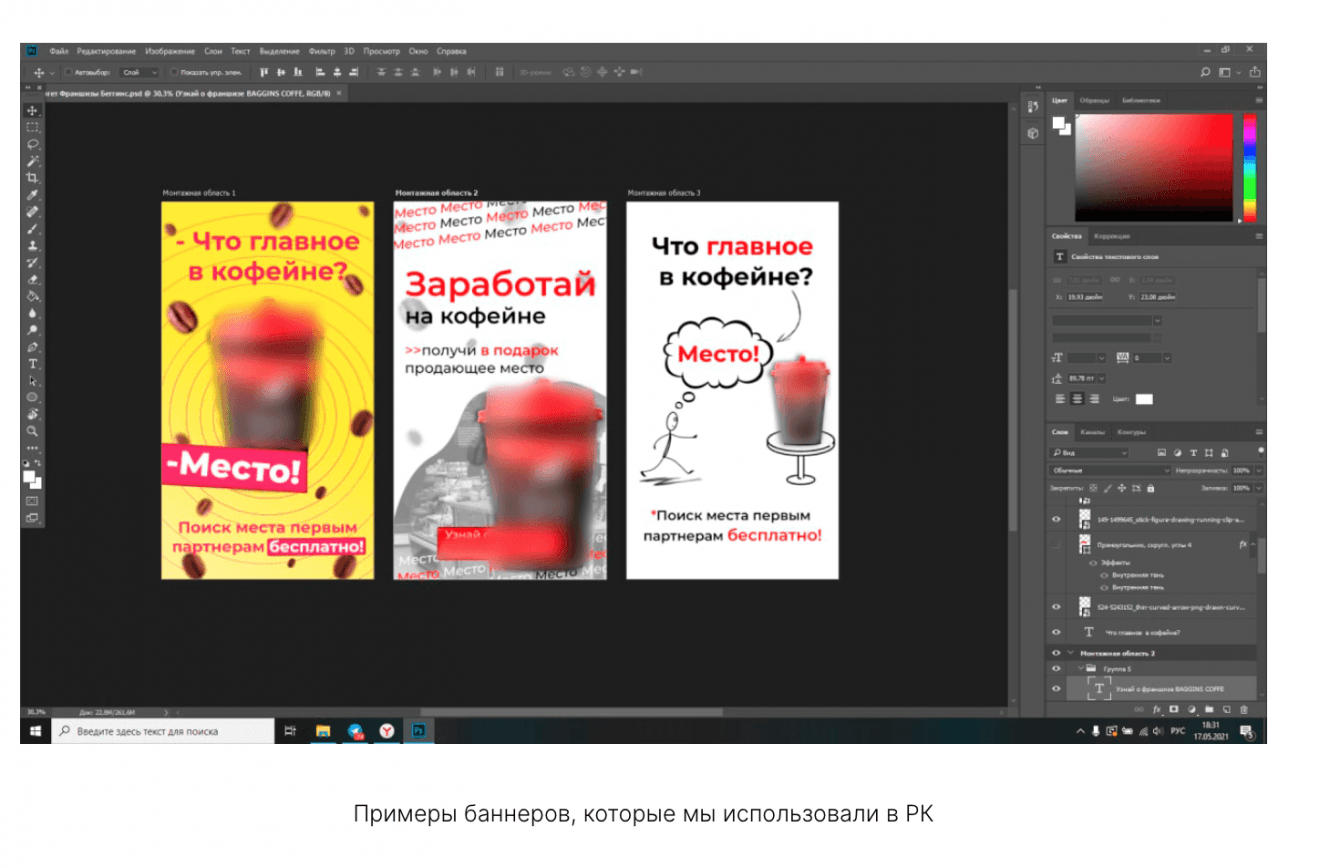Screen dimensions: 1340x868
Task: Click the Цвет text color swatch
Action: [1143, 399]
